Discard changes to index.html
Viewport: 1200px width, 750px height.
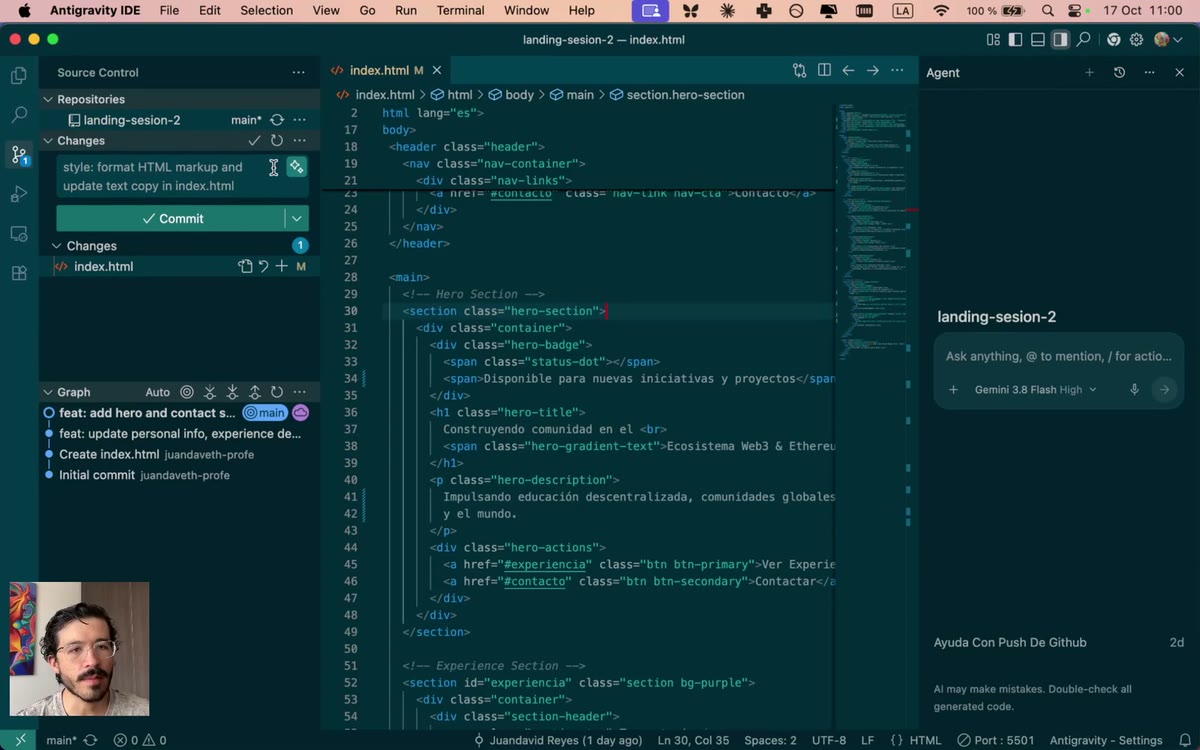click(x=264, y=267)
